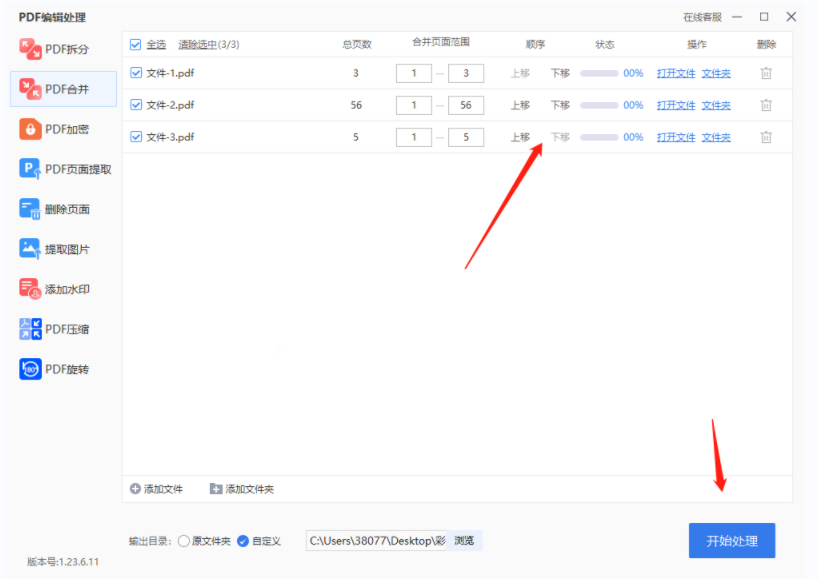Image resolution: width=819 pixels, height=579 pixels.
Task: Click progress bar of 文件-1.pdf
Action: pyautogui.click(x=599, y=73)
